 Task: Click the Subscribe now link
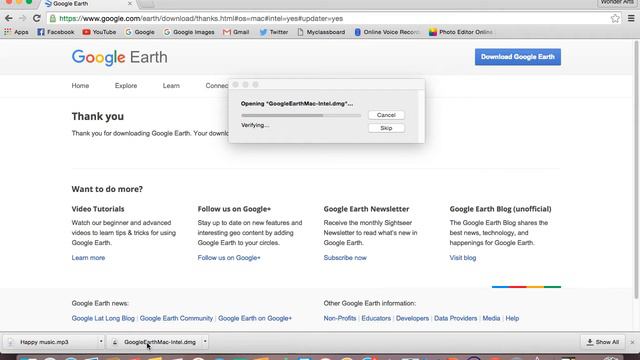tap(345, 258)
